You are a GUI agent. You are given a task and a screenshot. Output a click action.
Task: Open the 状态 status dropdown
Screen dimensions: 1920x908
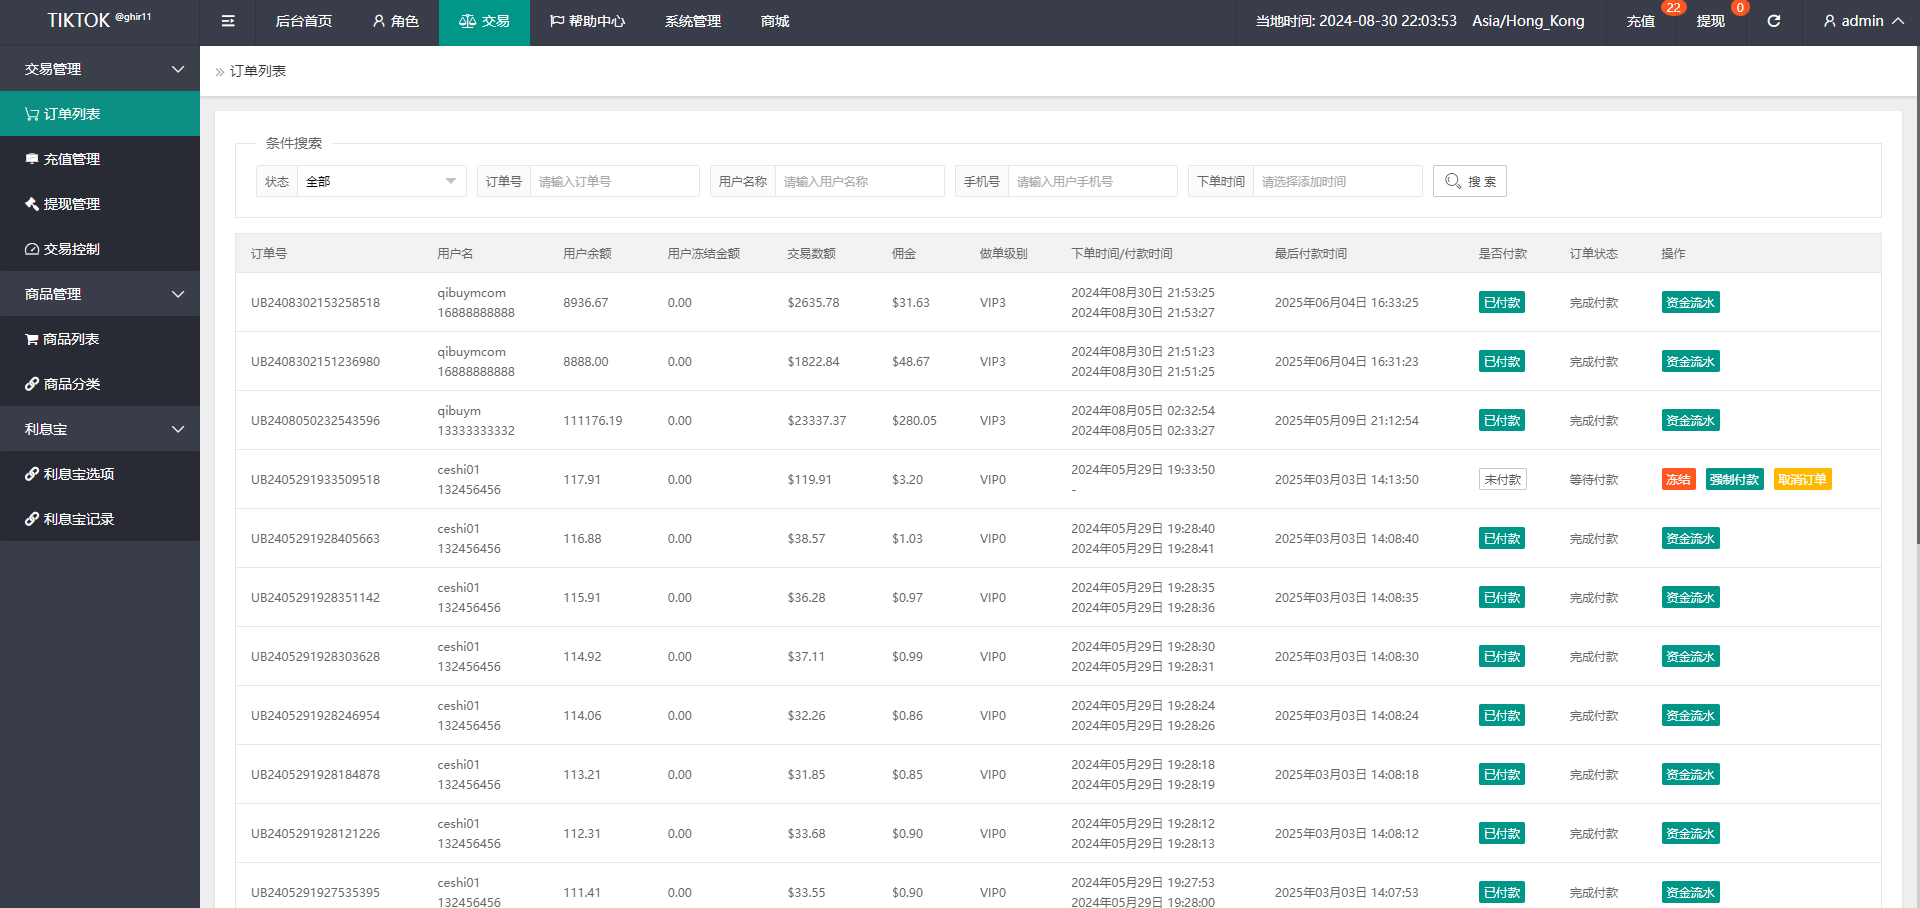coord(380,181)
